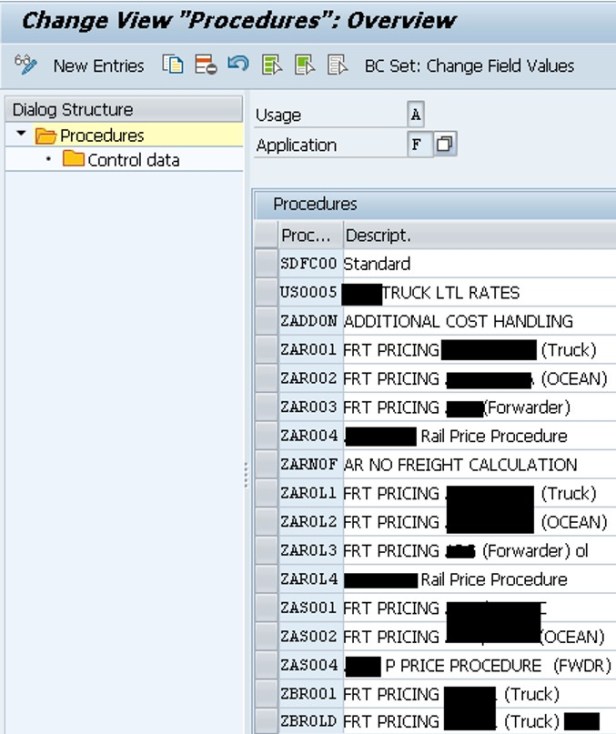The image size is (616, 734).
Task: Click the Delete row icon
Action: tap(205, 65)
